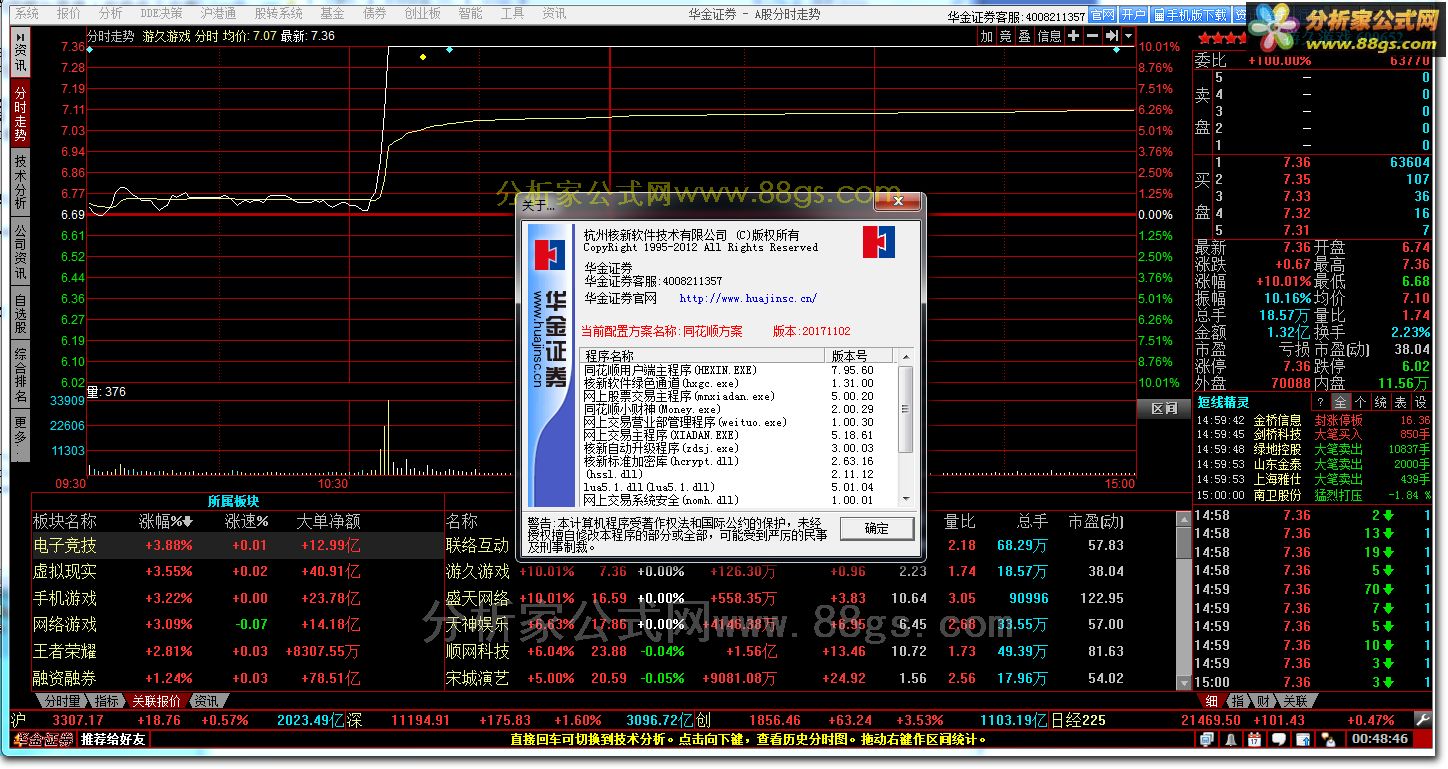Image resolution: width=1448 pixels, height=769 pixels.
Task: Toggle the 叠 overlay button above the chart
Action: [x=1025, y=36]
